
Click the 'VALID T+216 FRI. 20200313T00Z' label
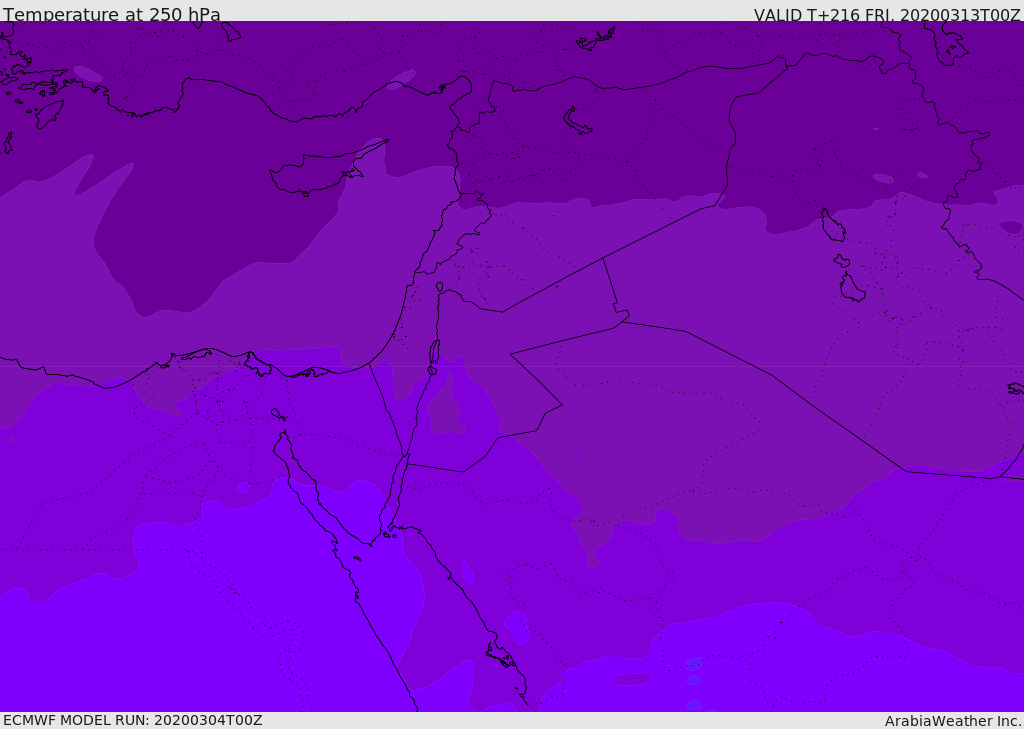pyautogui.click(x=887, y=14)
